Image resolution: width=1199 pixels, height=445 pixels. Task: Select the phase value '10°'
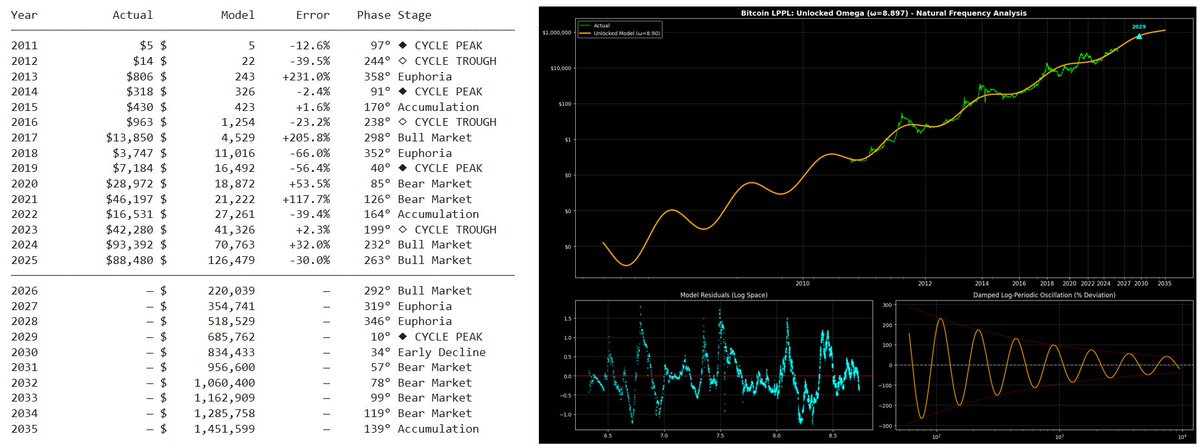point(381,336)
